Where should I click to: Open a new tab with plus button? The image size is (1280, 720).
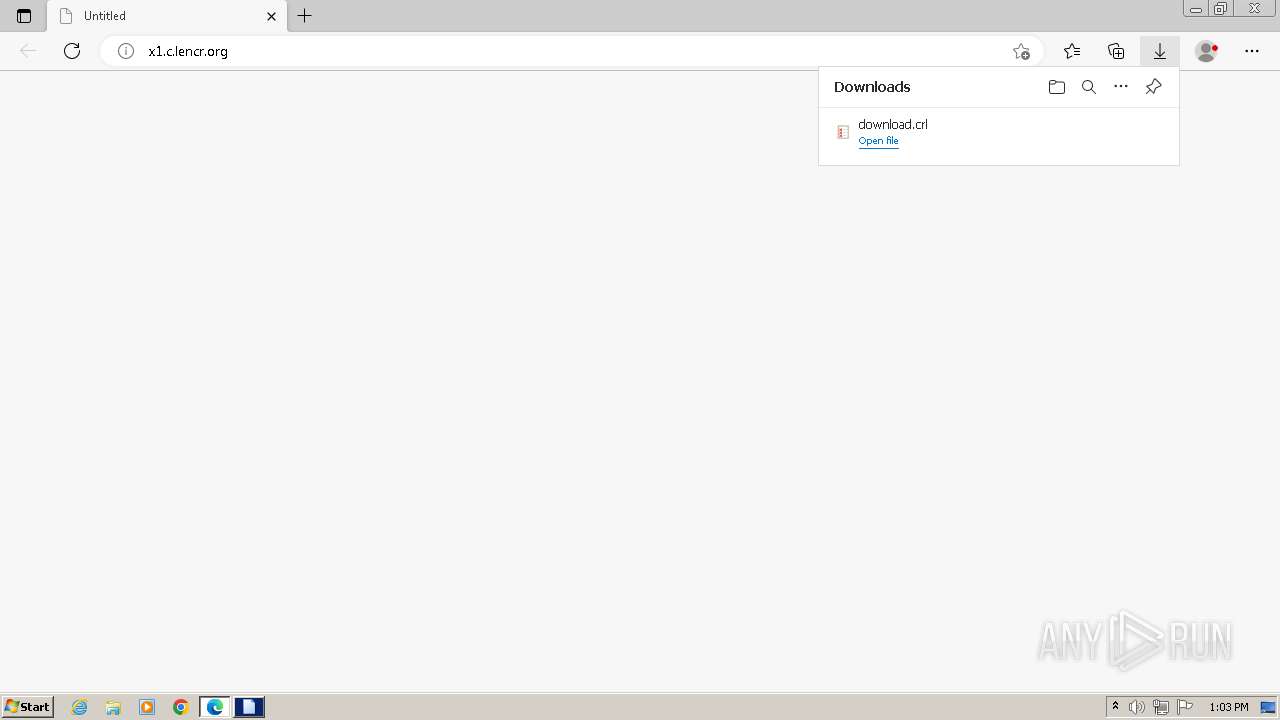point(305,16)
